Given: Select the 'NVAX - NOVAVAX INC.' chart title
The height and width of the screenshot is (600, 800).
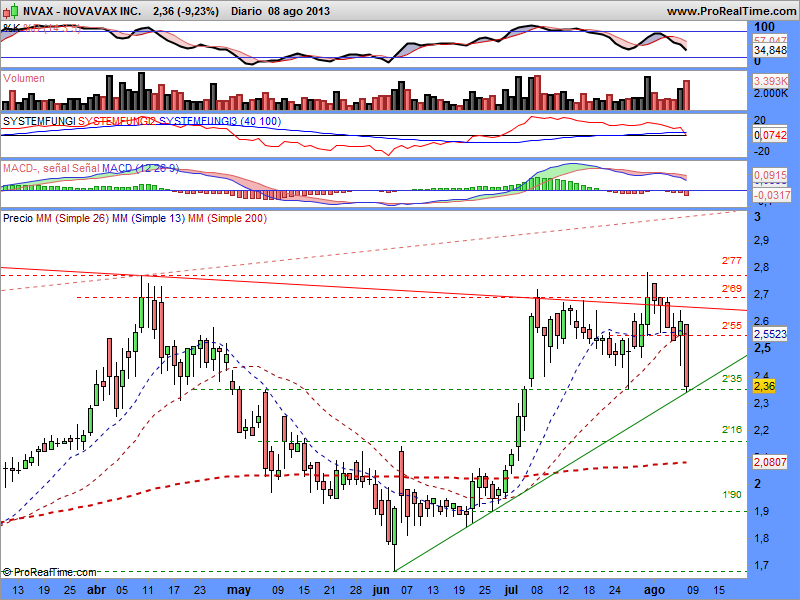Looking at the screenshot, I should pos(82,11).
